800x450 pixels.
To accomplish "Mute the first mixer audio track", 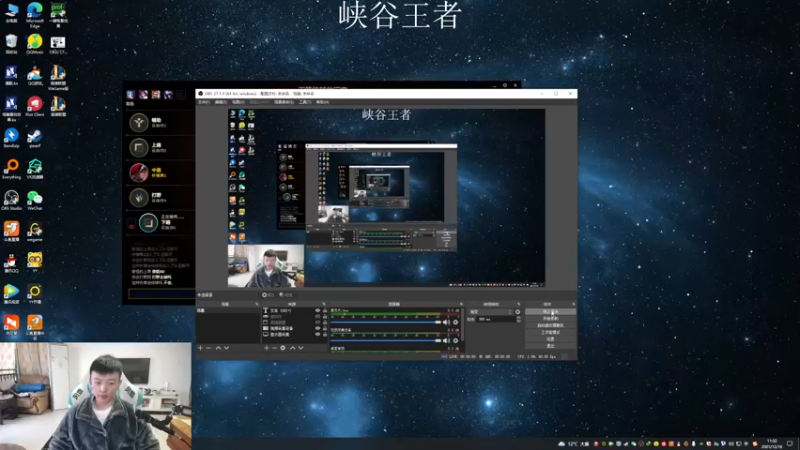I will pyautogui.click(x=446, y=322).
